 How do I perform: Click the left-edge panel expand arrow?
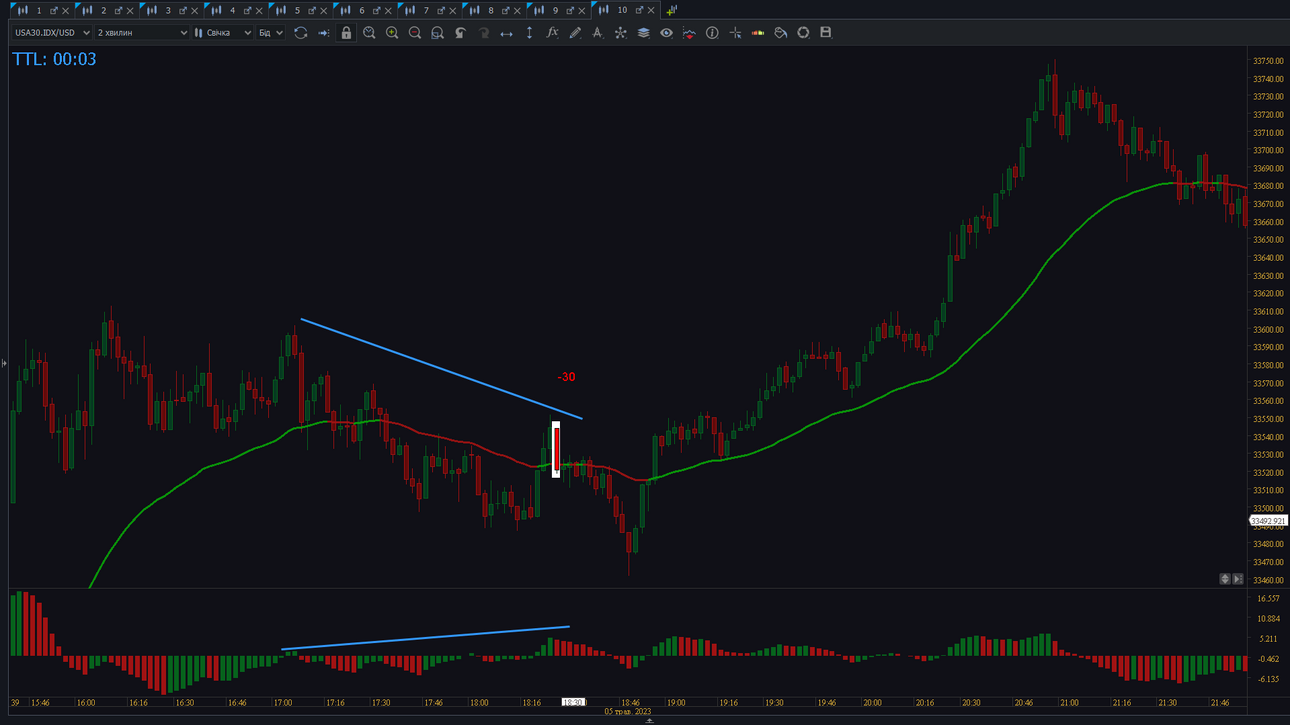pyautogui.click(x=4, y=363)
